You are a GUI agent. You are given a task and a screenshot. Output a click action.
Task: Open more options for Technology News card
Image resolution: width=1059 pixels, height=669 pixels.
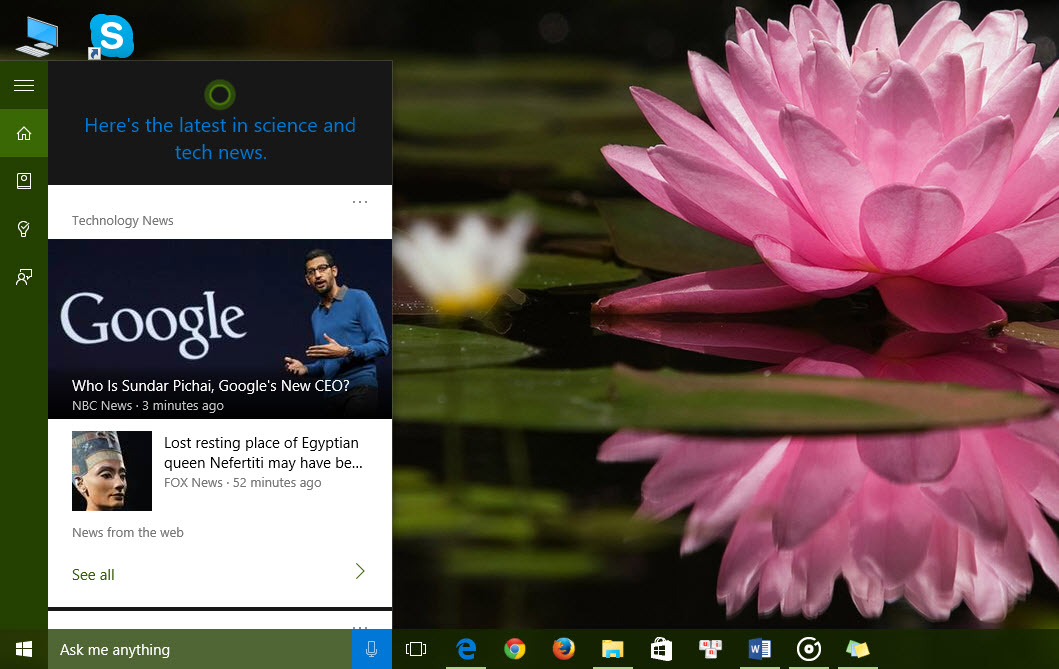click(x=360, y=202)
